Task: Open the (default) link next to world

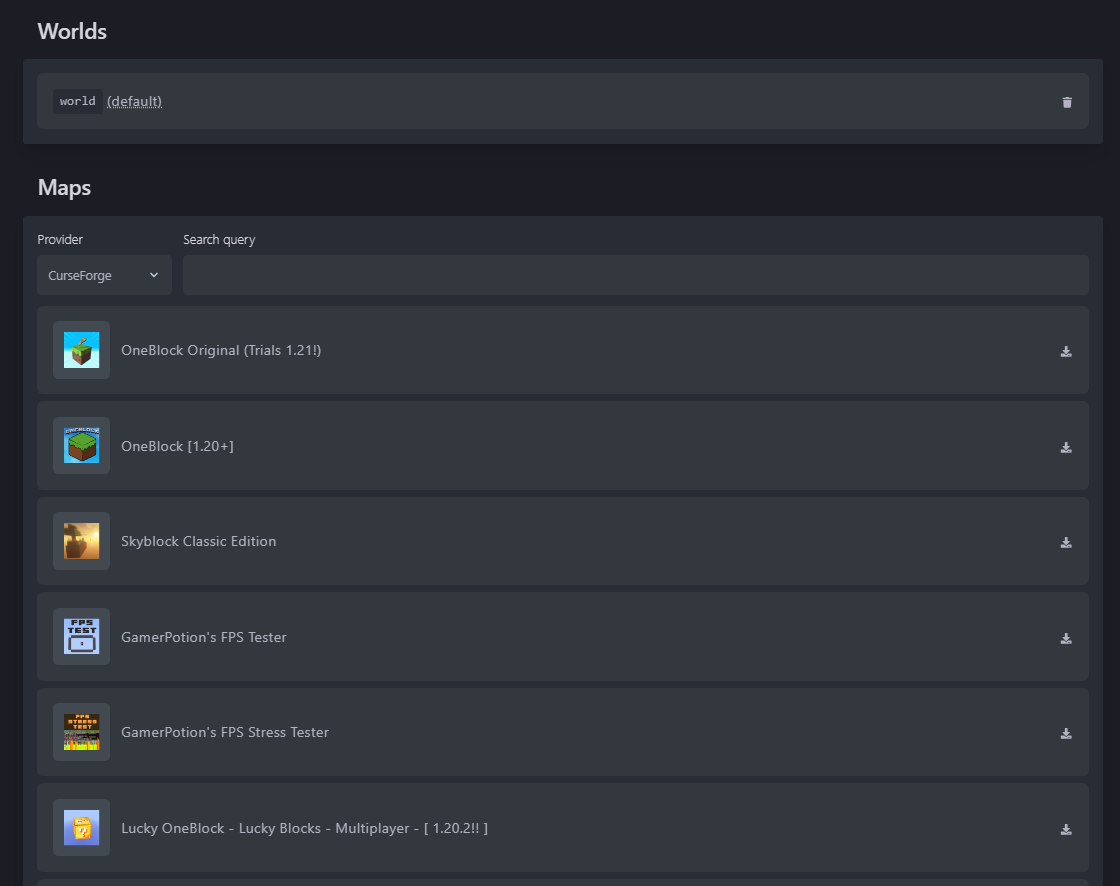Action: (134, 100)
